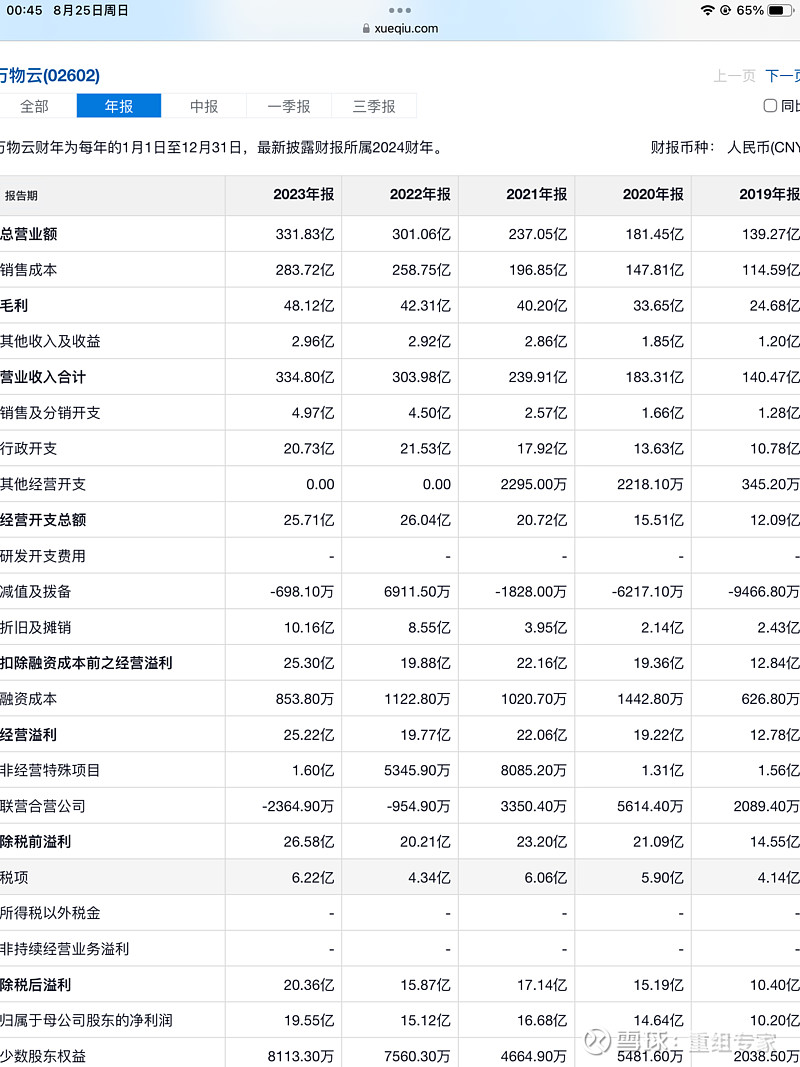Select the 联营合营公司 row label
This screenshot has height=1067, width=800.
click(43, 806)
